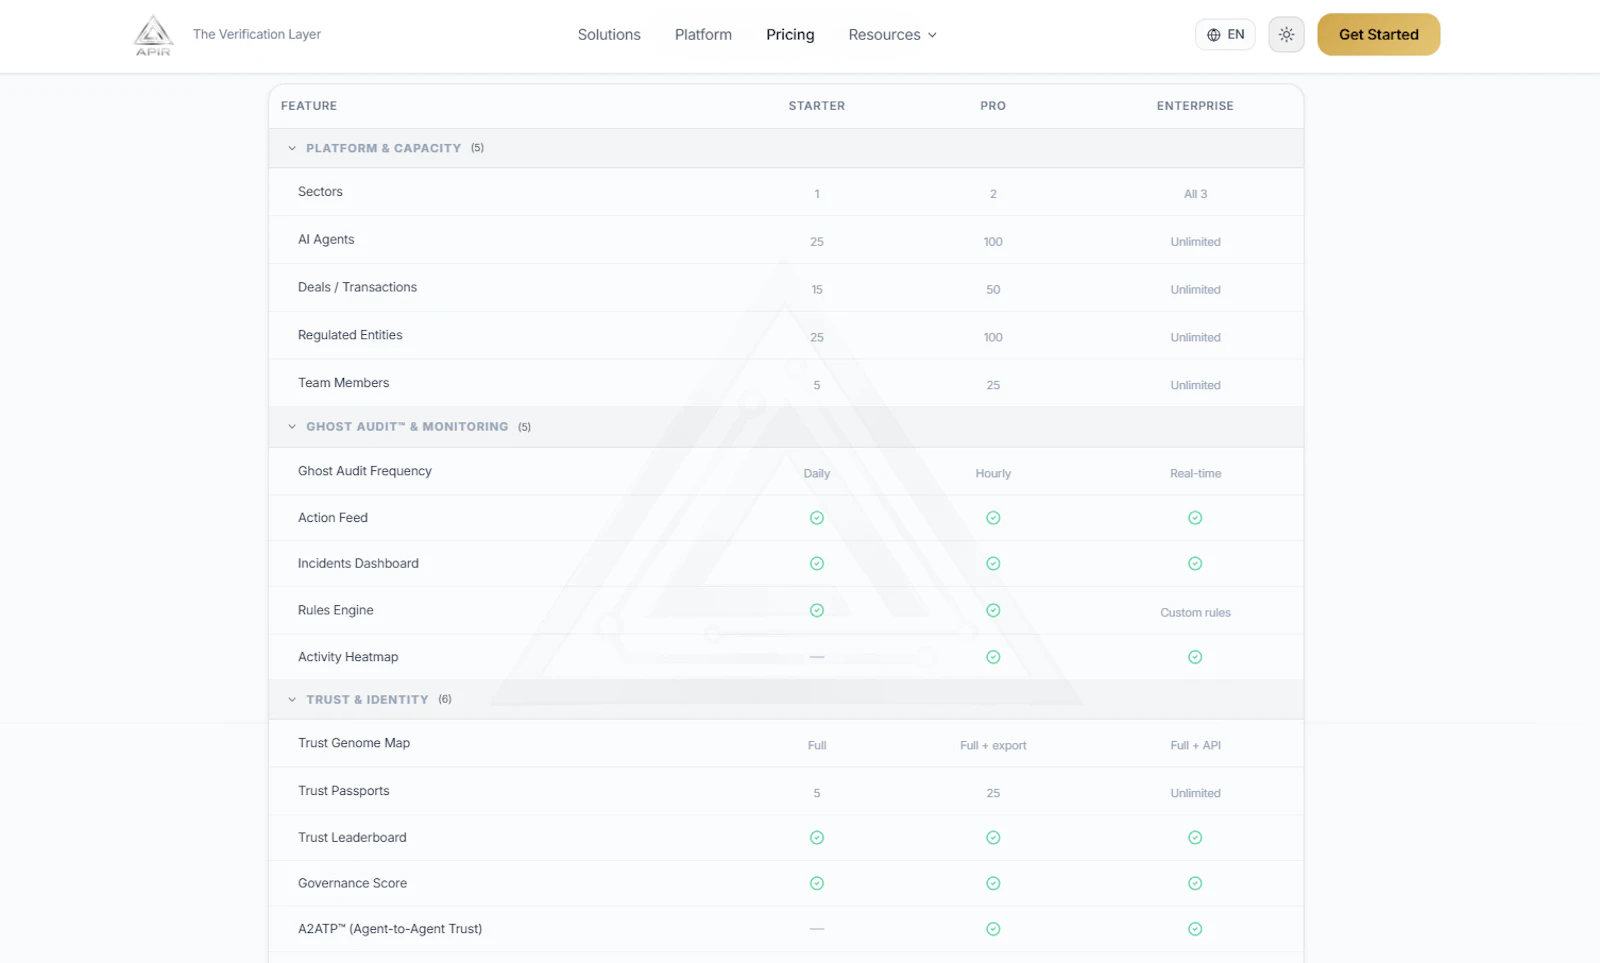Select the Team Members row label
The width and height of the screenshot is (1600, 963).
[x=343, y=383]
